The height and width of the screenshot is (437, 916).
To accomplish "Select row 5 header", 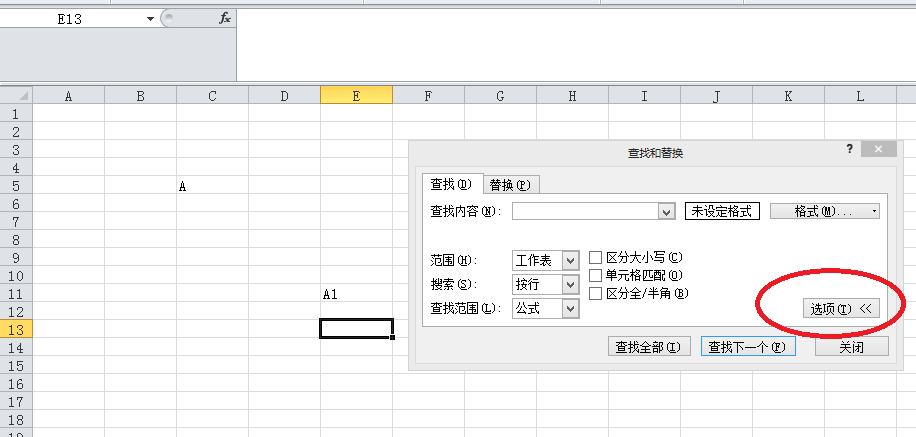I will click(16, 186).
